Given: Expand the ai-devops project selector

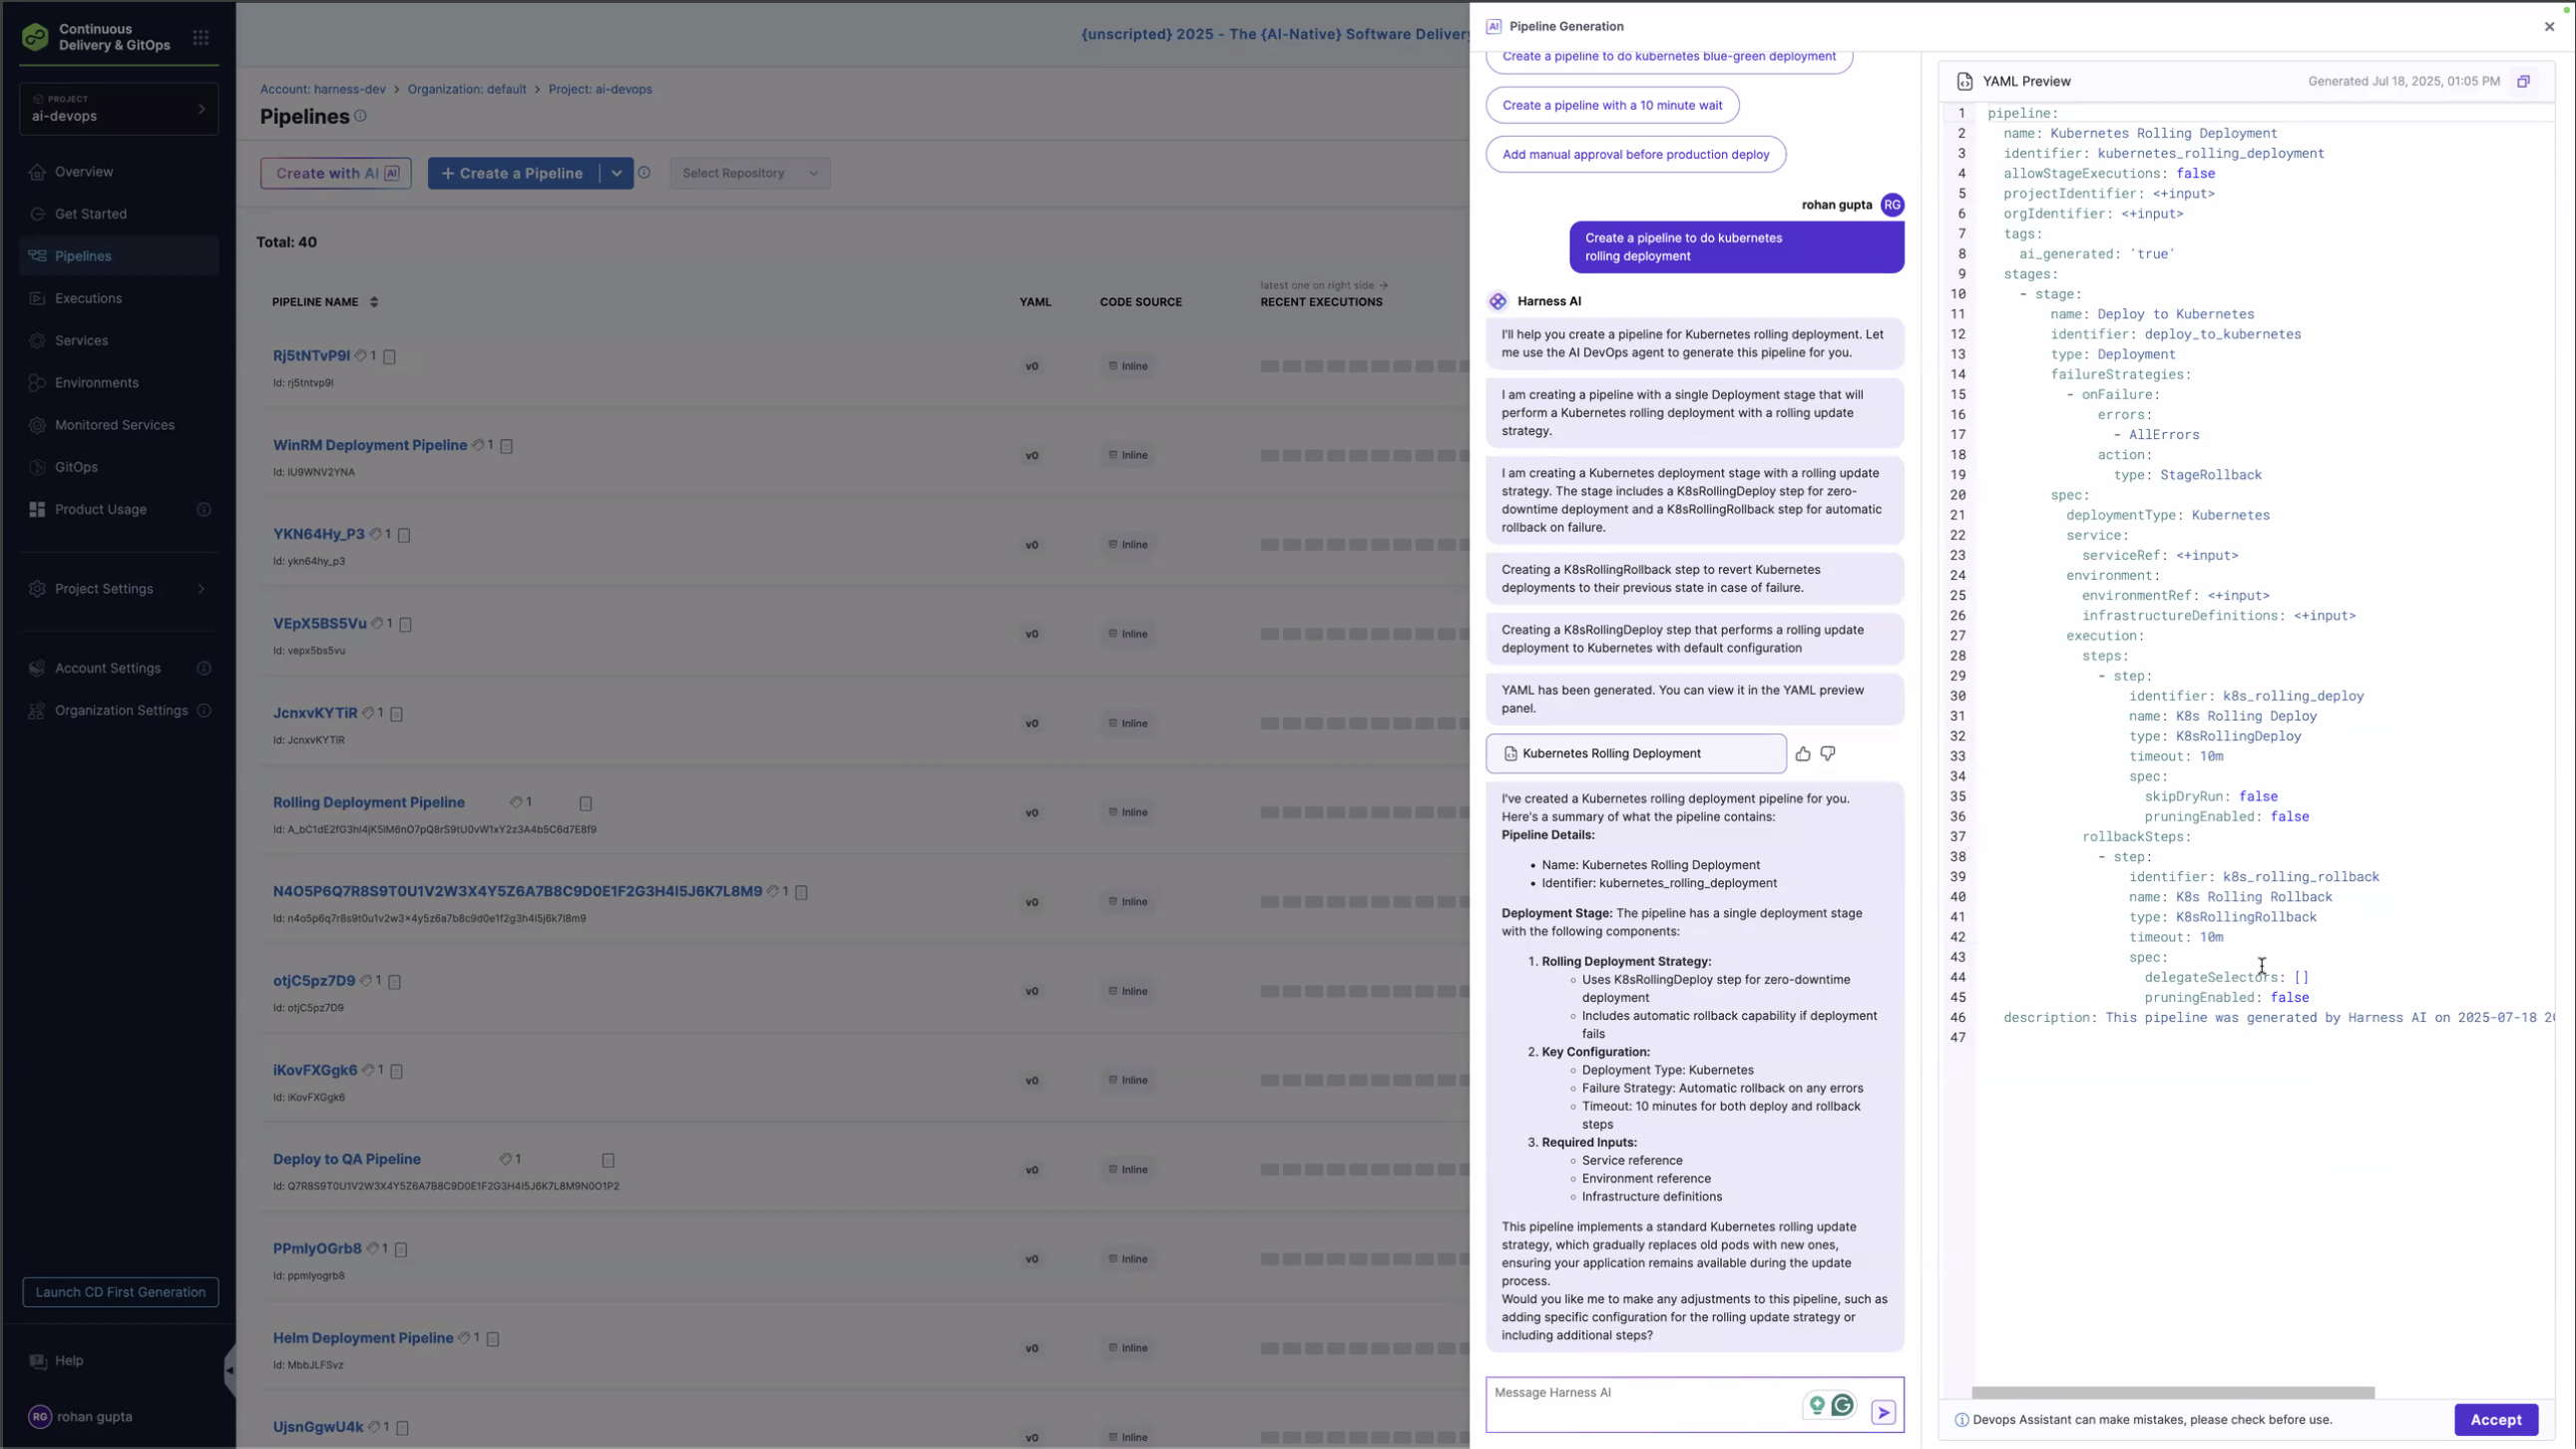Looking at the screenshot, I should (201, 109).
